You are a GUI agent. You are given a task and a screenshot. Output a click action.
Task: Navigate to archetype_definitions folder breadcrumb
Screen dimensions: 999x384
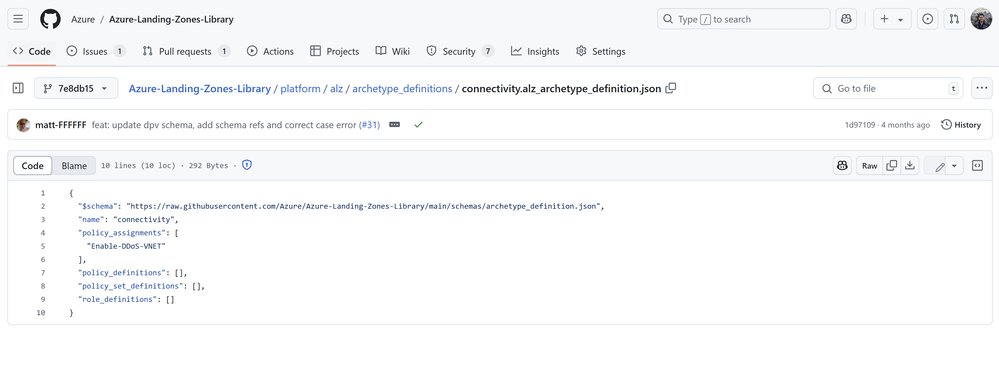click(x=402, y=89)
